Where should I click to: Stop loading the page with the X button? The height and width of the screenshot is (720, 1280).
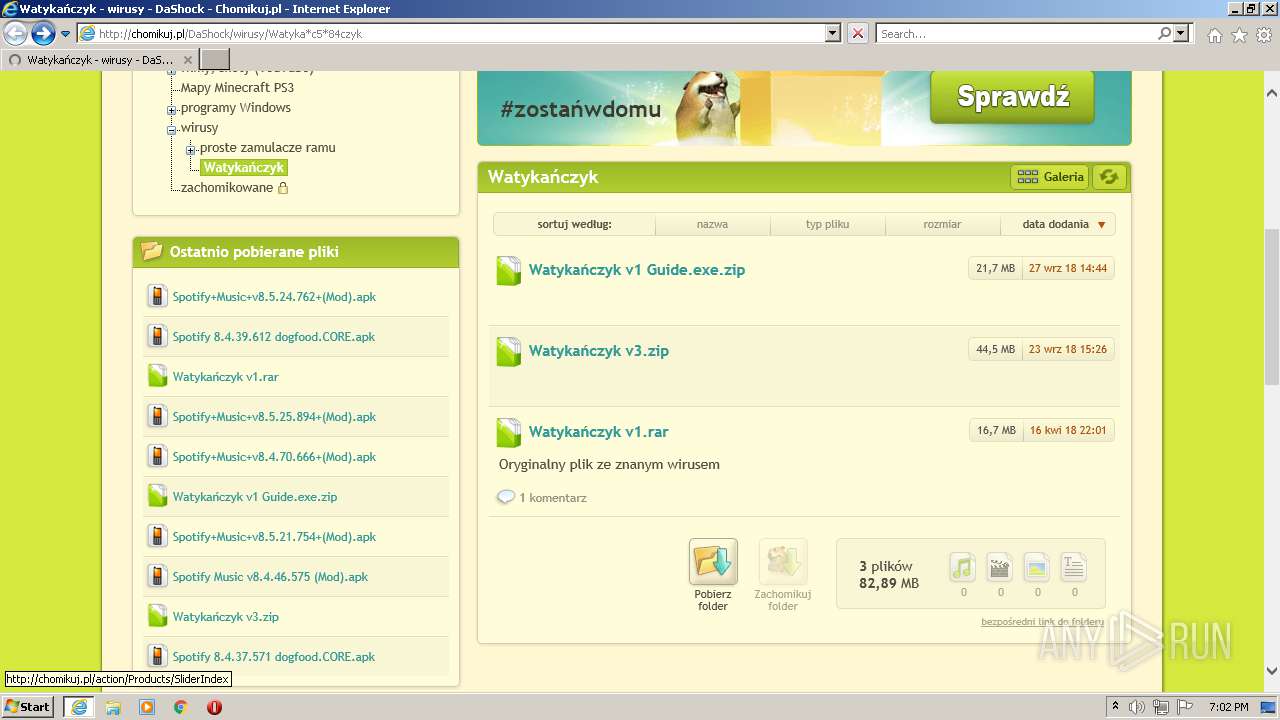[858, 33]
